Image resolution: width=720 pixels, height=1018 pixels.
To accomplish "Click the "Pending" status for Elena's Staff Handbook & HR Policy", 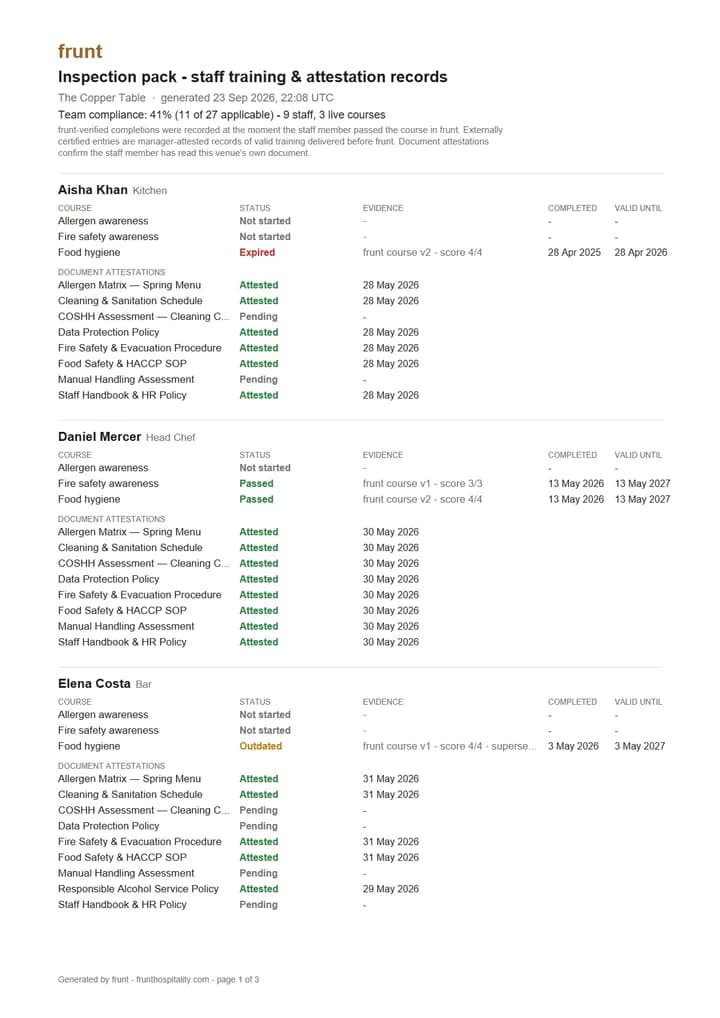I will click(258, 904).
